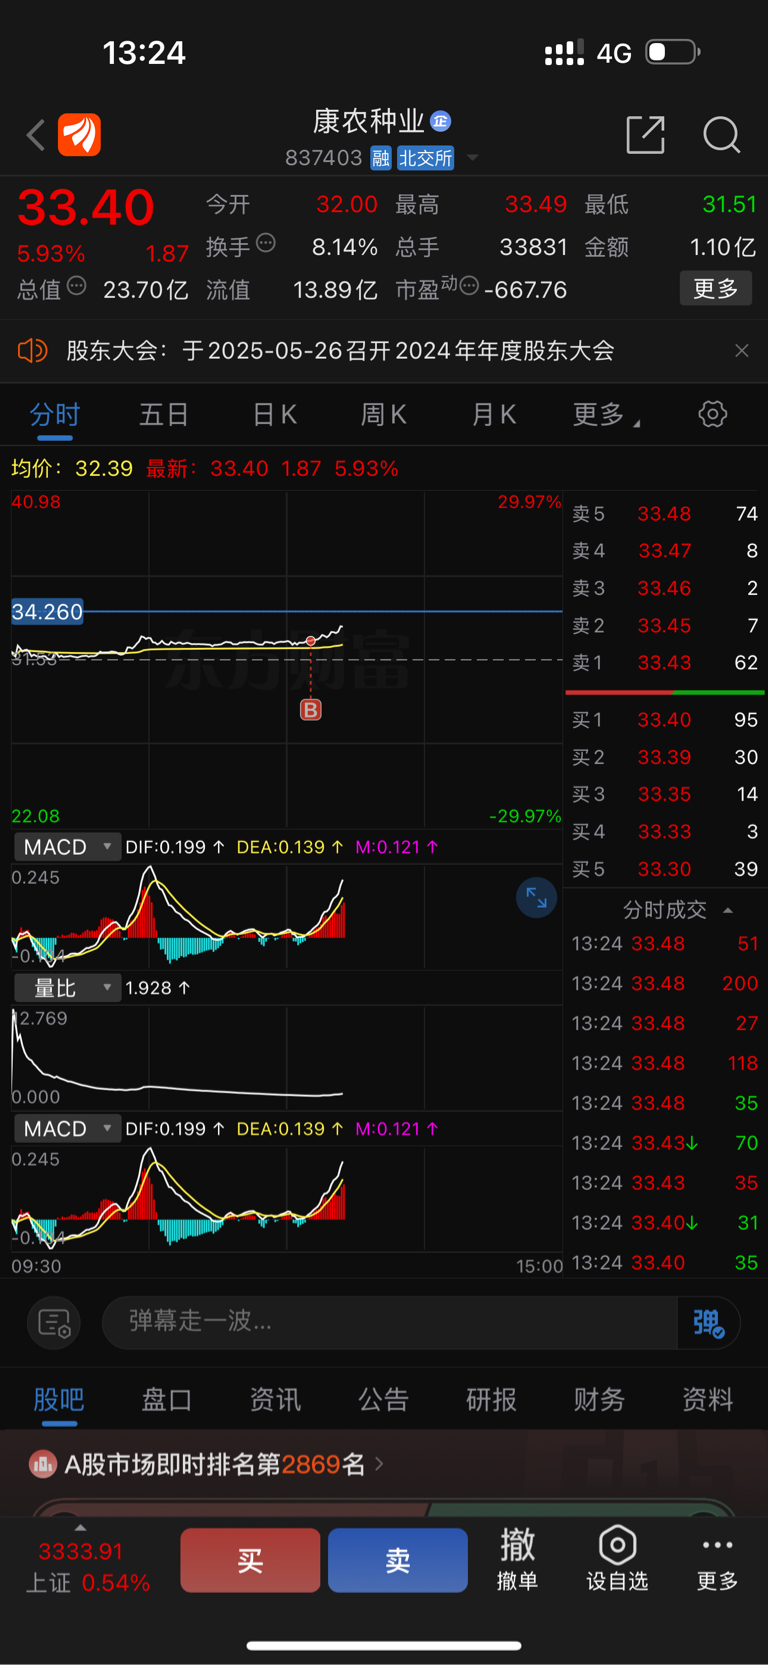
Task: Open the 更多 quote details button
Action: pos(716,289)
